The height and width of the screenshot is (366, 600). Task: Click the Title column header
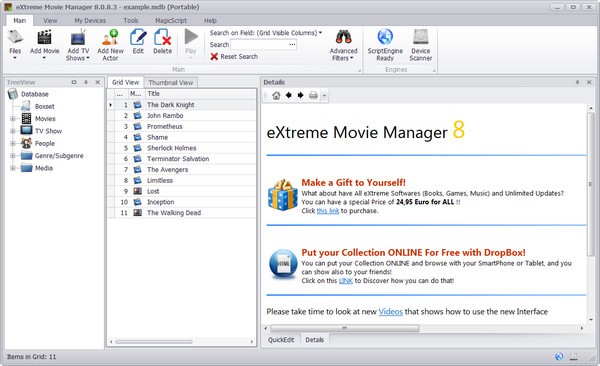point(200,94)
